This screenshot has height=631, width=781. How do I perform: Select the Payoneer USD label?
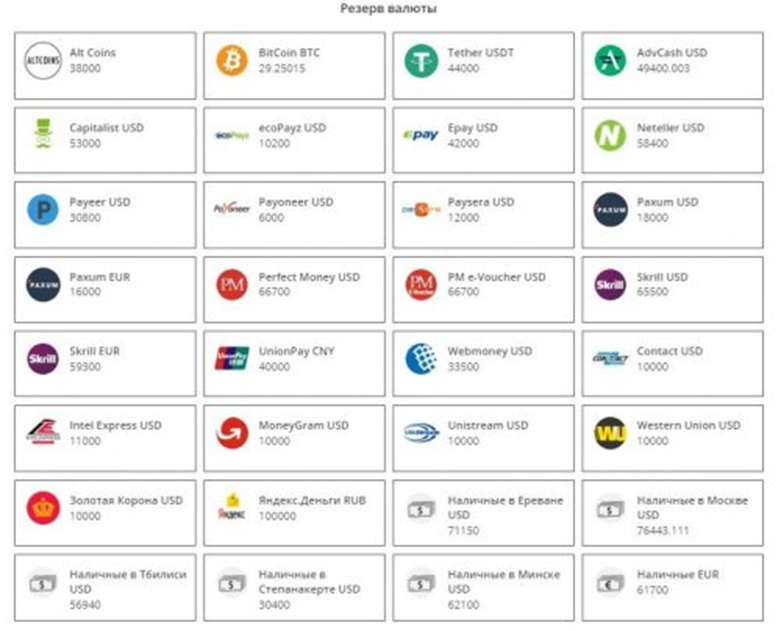296,202
